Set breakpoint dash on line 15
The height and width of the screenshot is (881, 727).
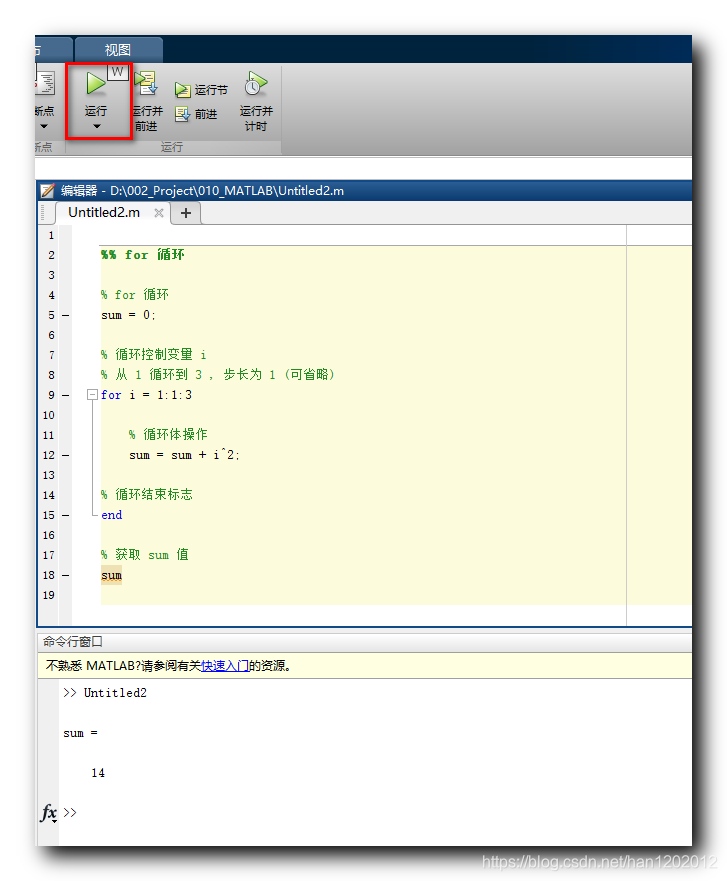(x=66, y=516)
